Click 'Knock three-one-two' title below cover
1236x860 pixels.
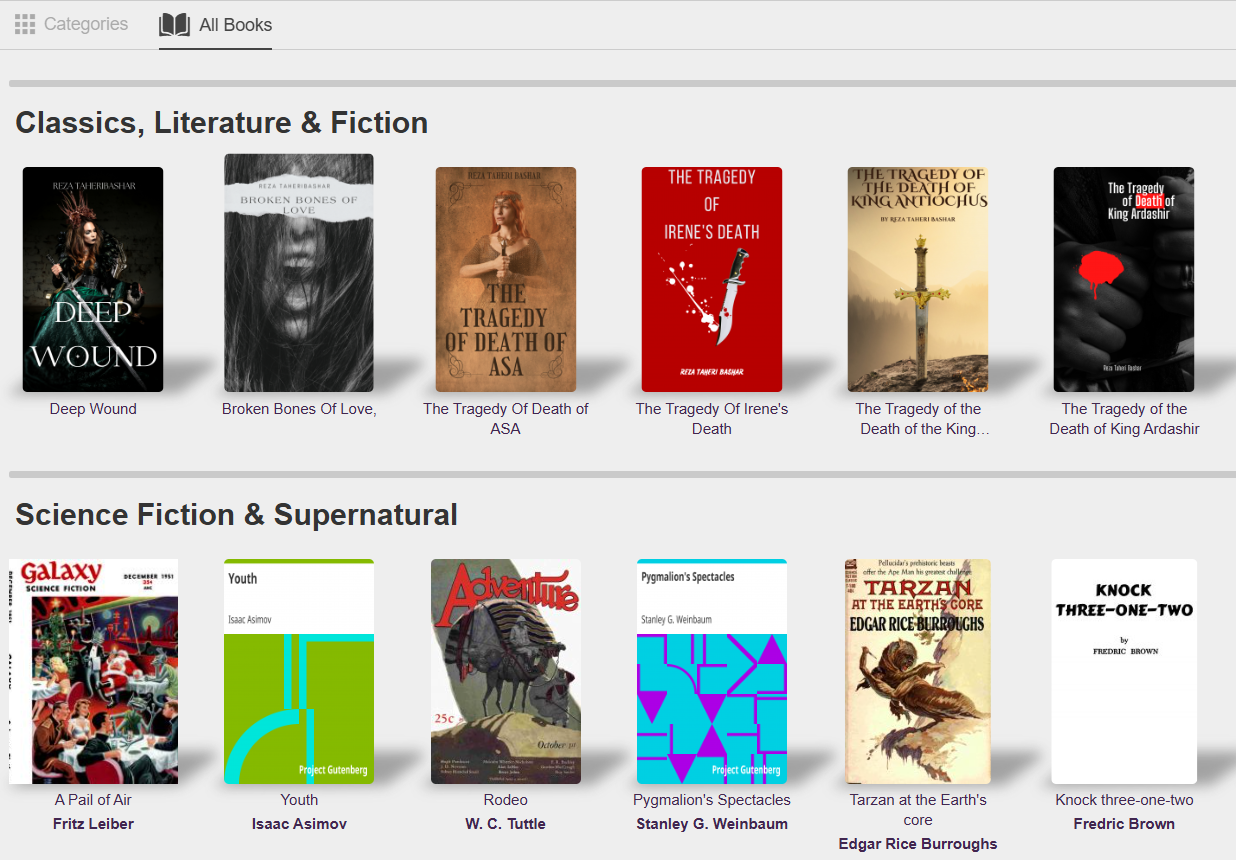point(1124,800)
